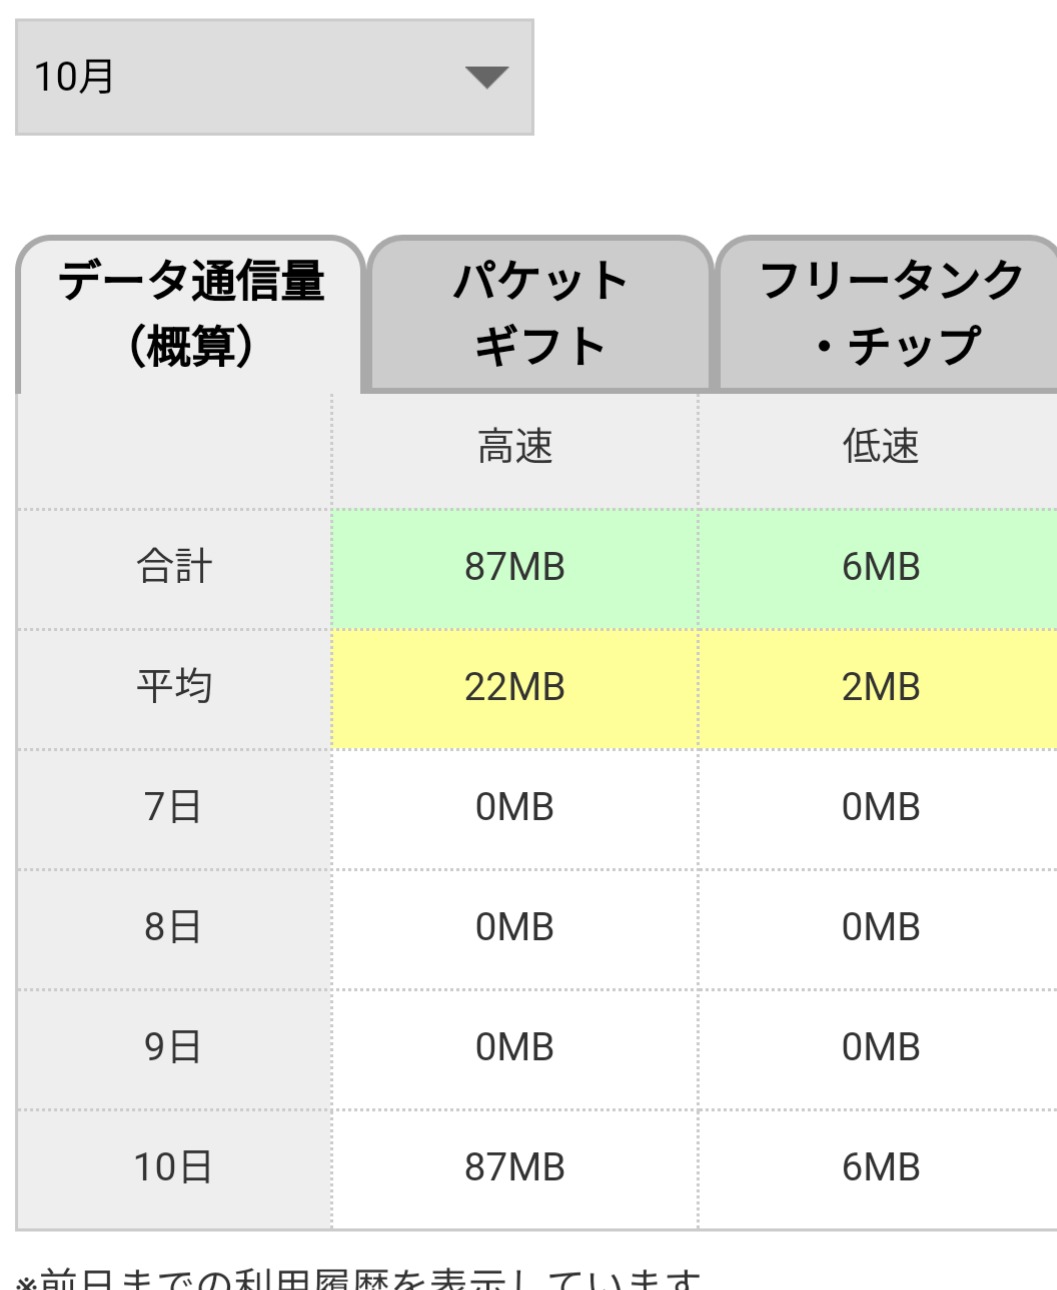Click the 8日 row label
The width and height of the screenshot is (1057, 1290).
tap(174, 927)
